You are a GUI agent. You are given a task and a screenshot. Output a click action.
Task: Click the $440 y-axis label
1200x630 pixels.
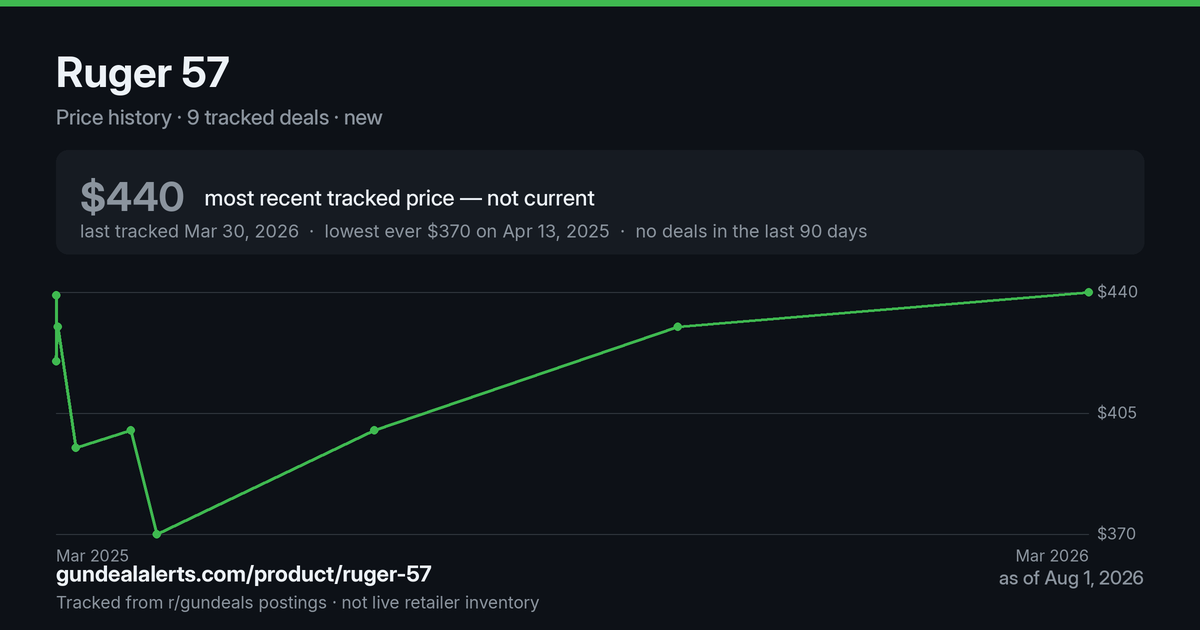(1117, 292)
